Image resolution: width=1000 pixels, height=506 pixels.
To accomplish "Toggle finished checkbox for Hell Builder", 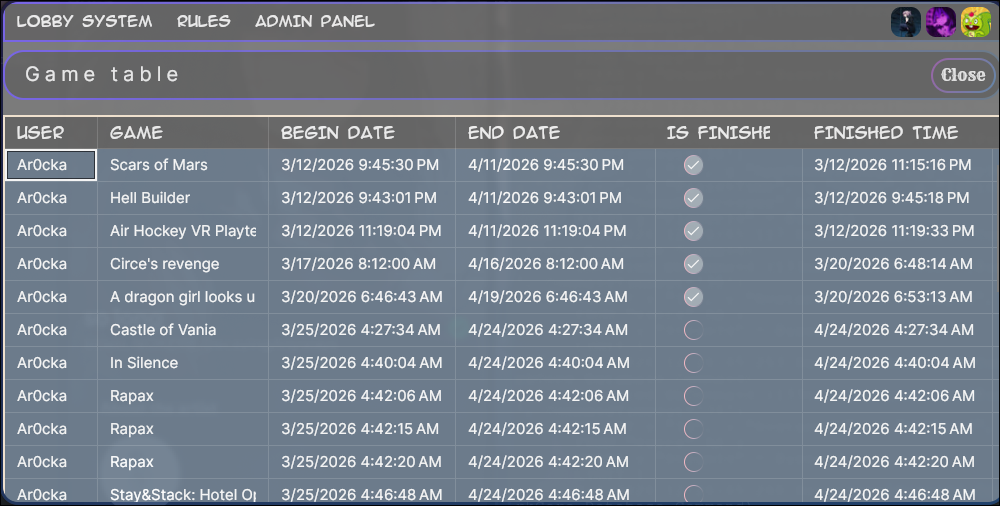I will [693, 198].
